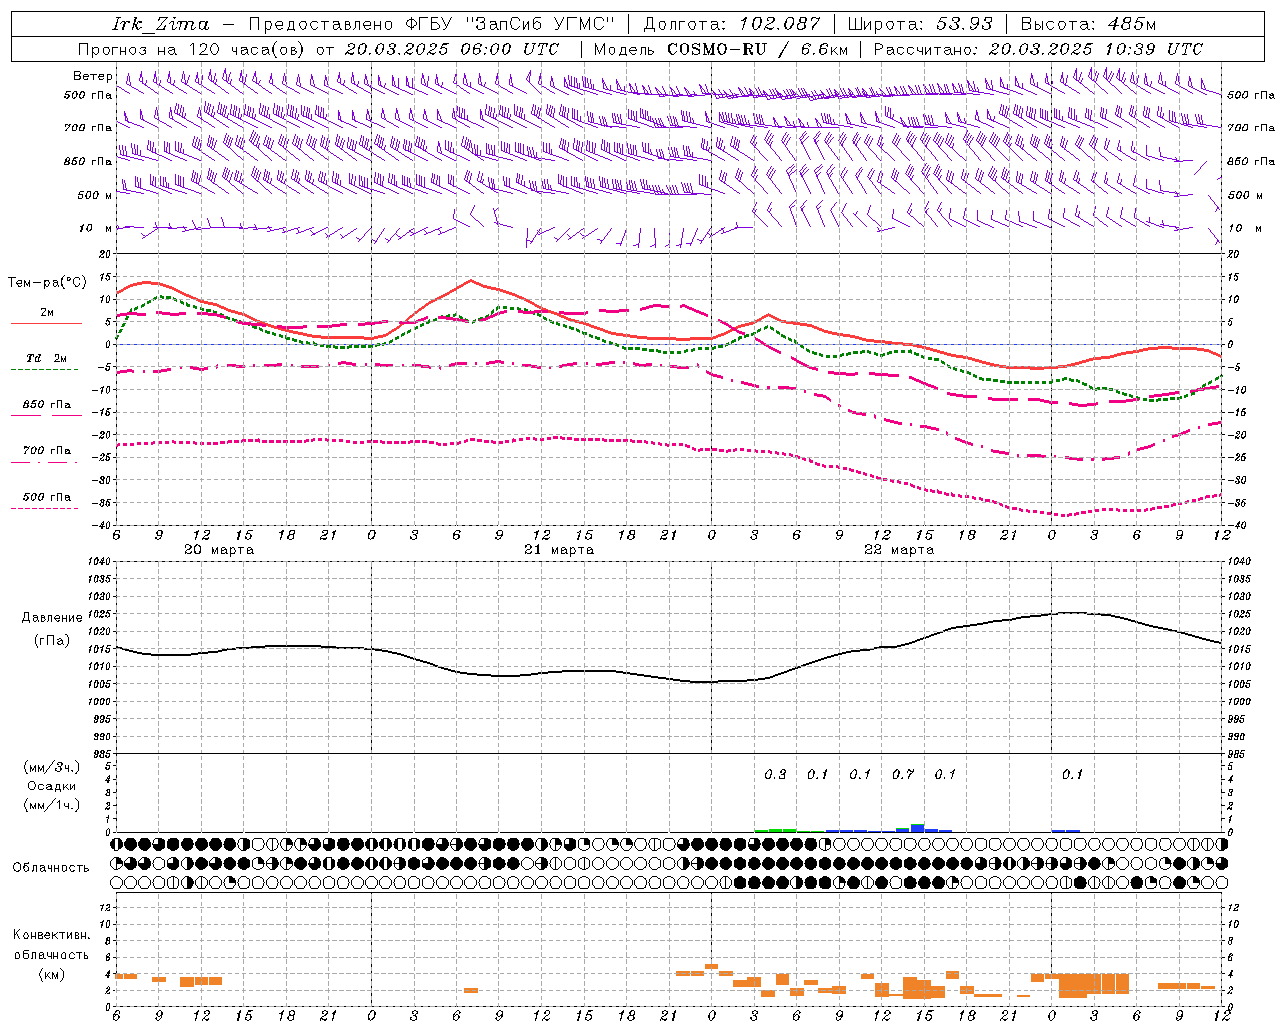Click the "21 марта" date label

[x=559, y=550]
